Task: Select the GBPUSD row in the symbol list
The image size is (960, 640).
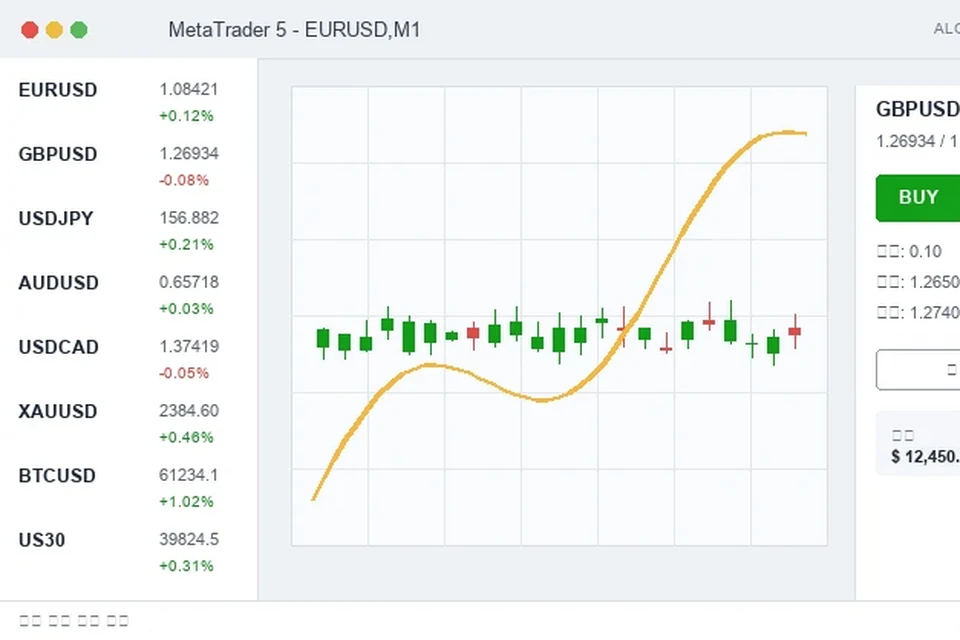Action: click(128, 167)
